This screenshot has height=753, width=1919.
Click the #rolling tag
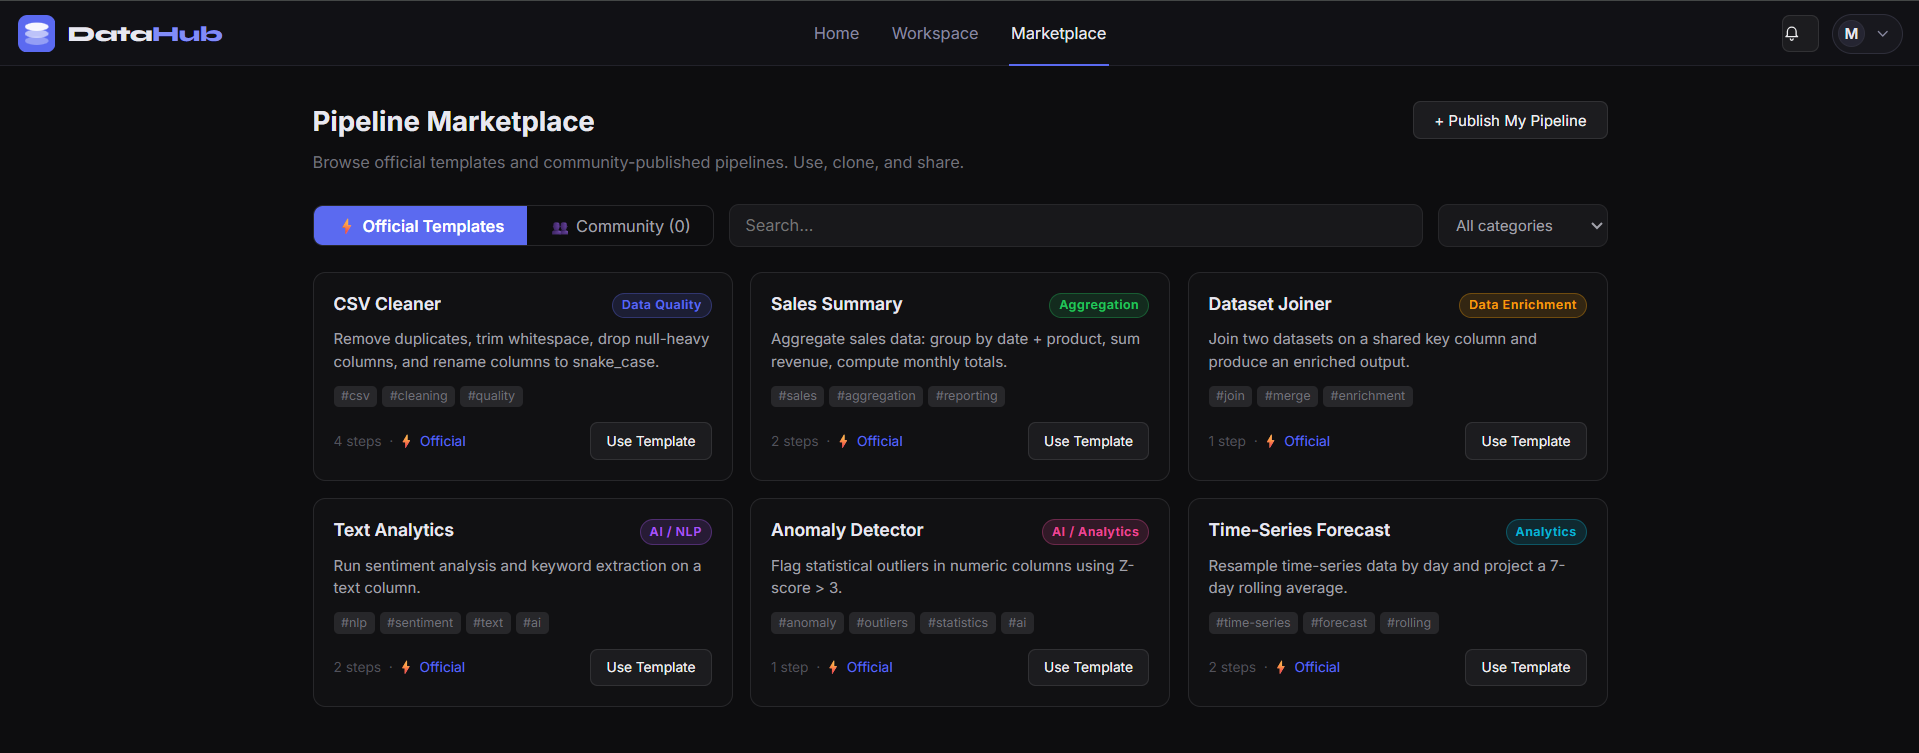[1409, 623]
